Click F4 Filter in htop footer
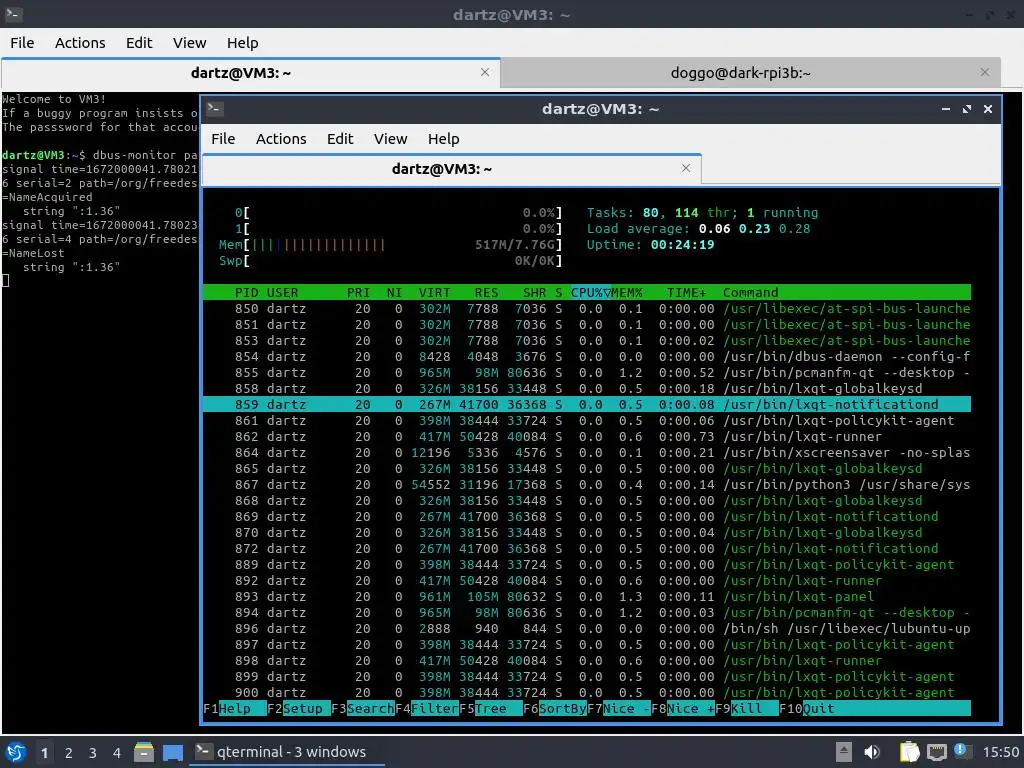Screen dimensions: 1024x768 (426, 709)
